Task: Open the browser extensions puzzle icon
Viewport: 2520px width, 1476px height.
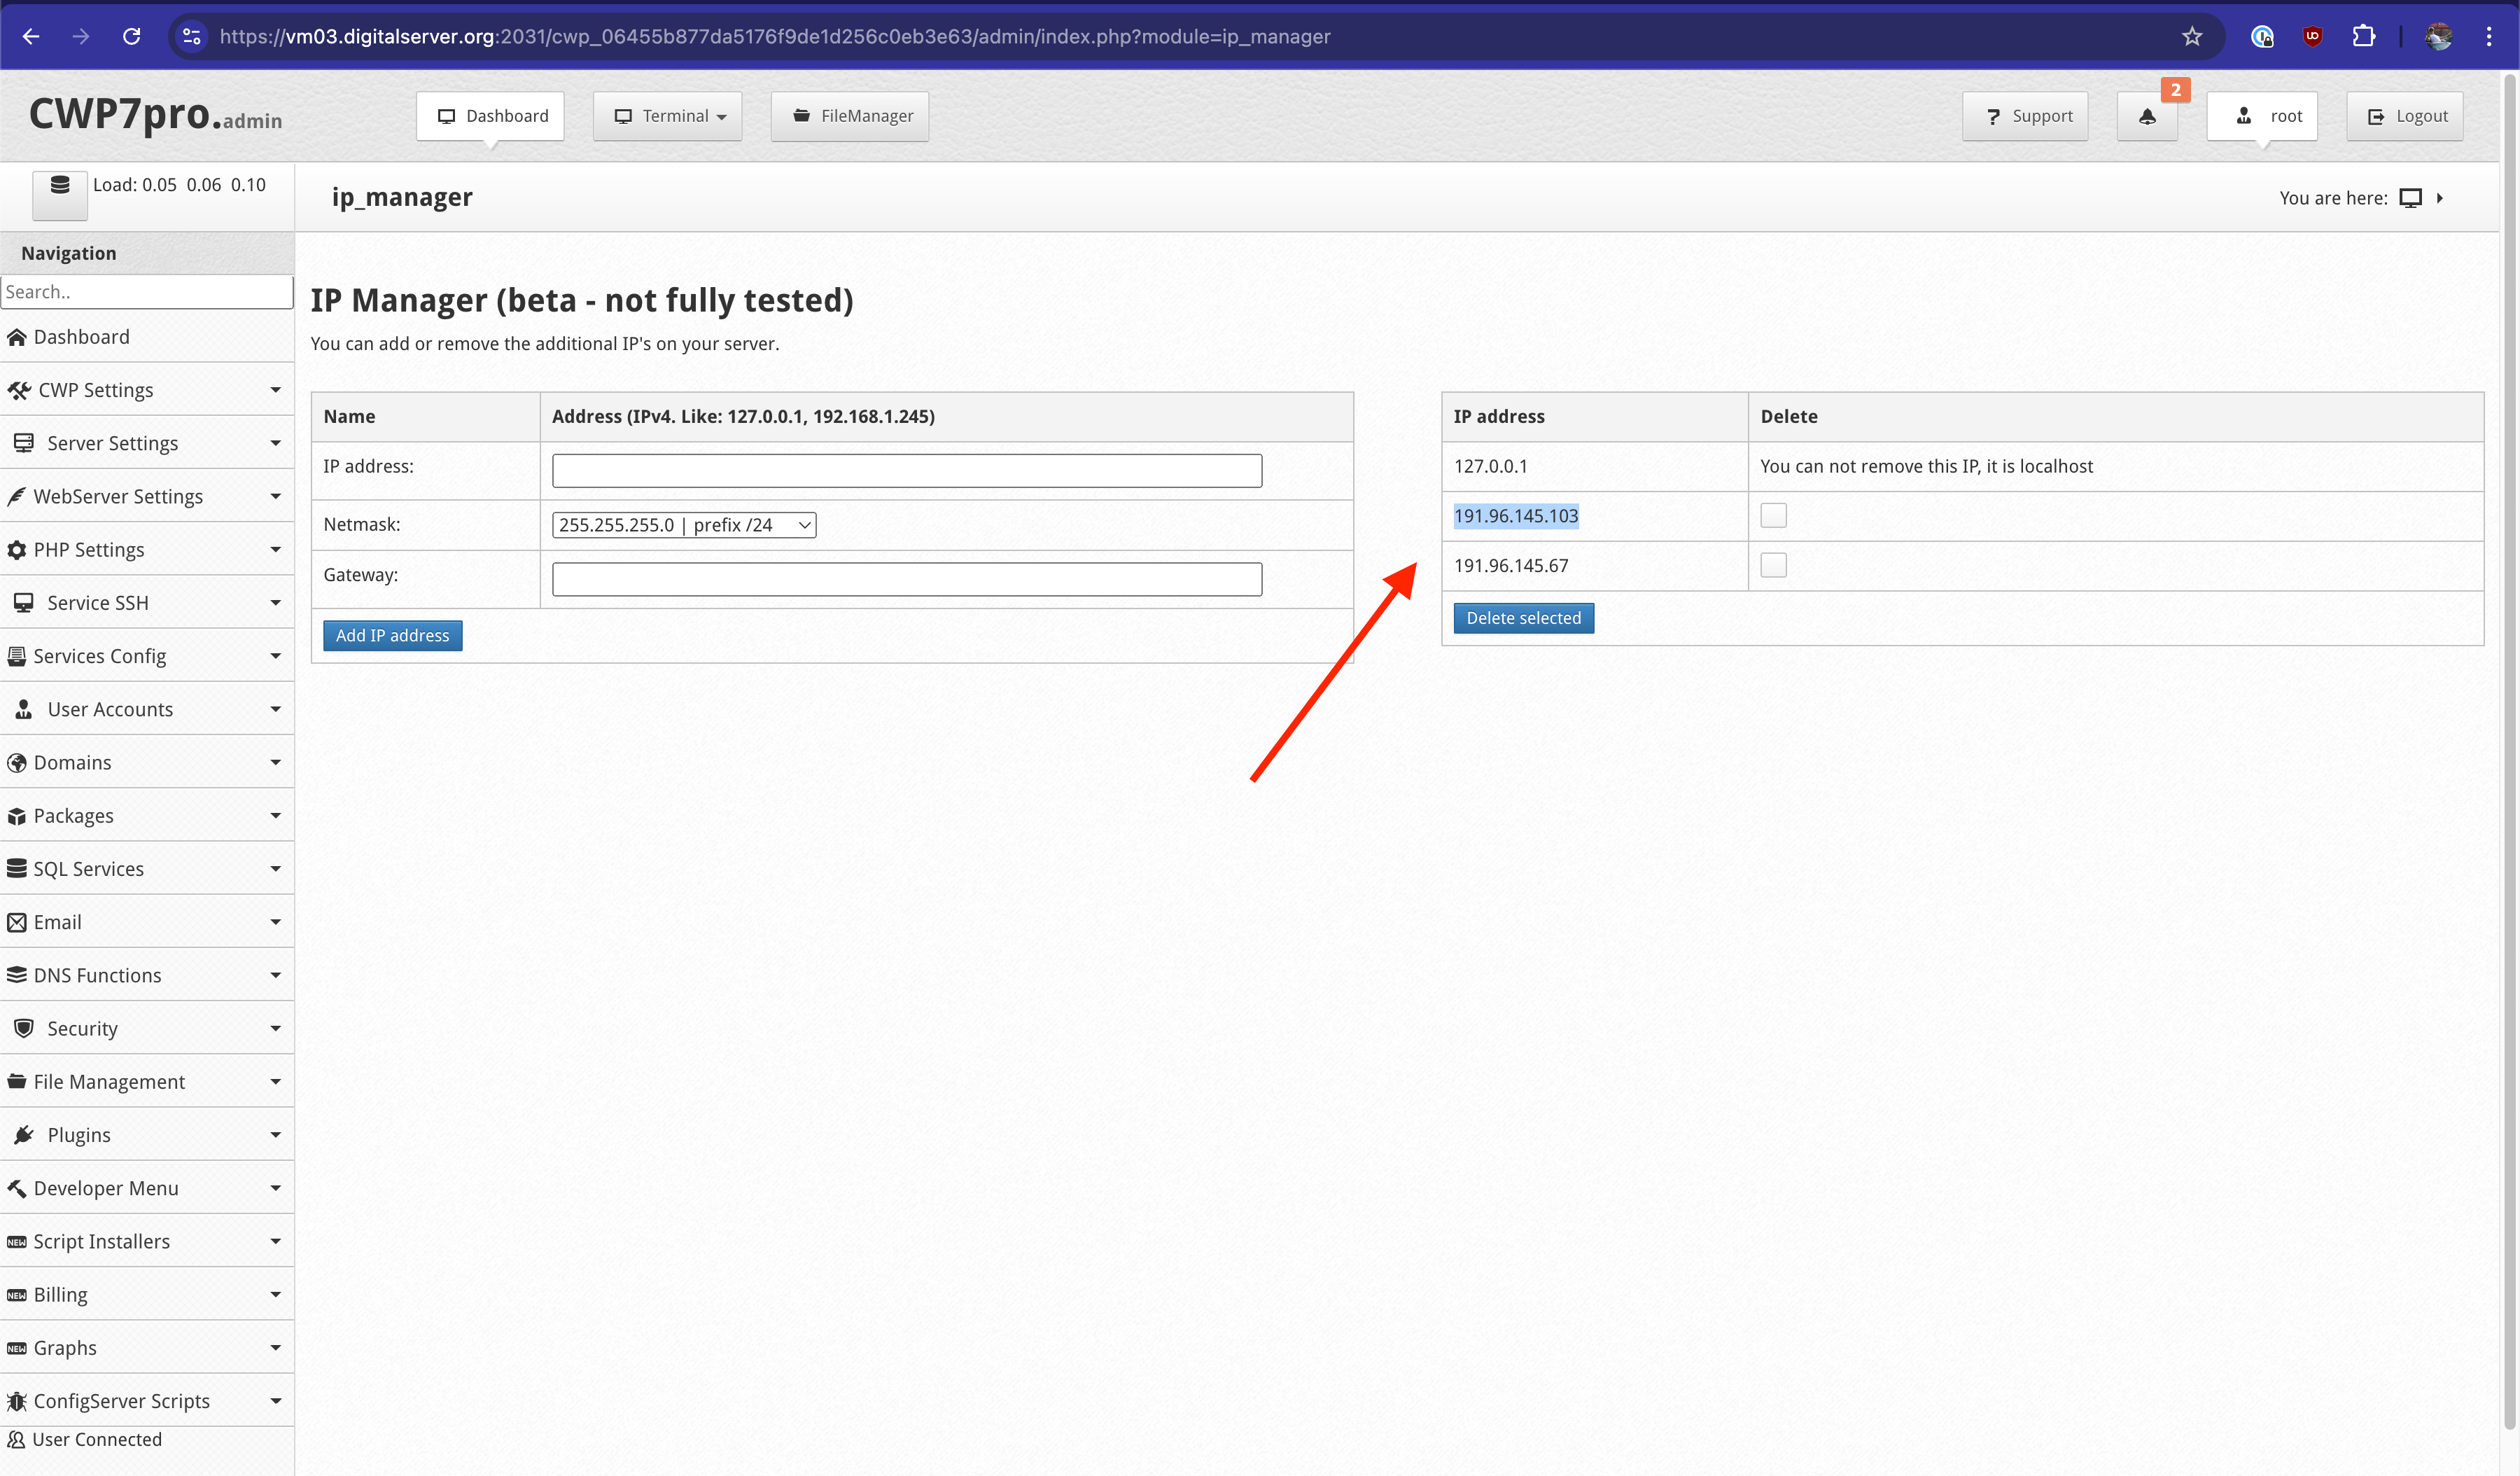Action: point(2363,36)
